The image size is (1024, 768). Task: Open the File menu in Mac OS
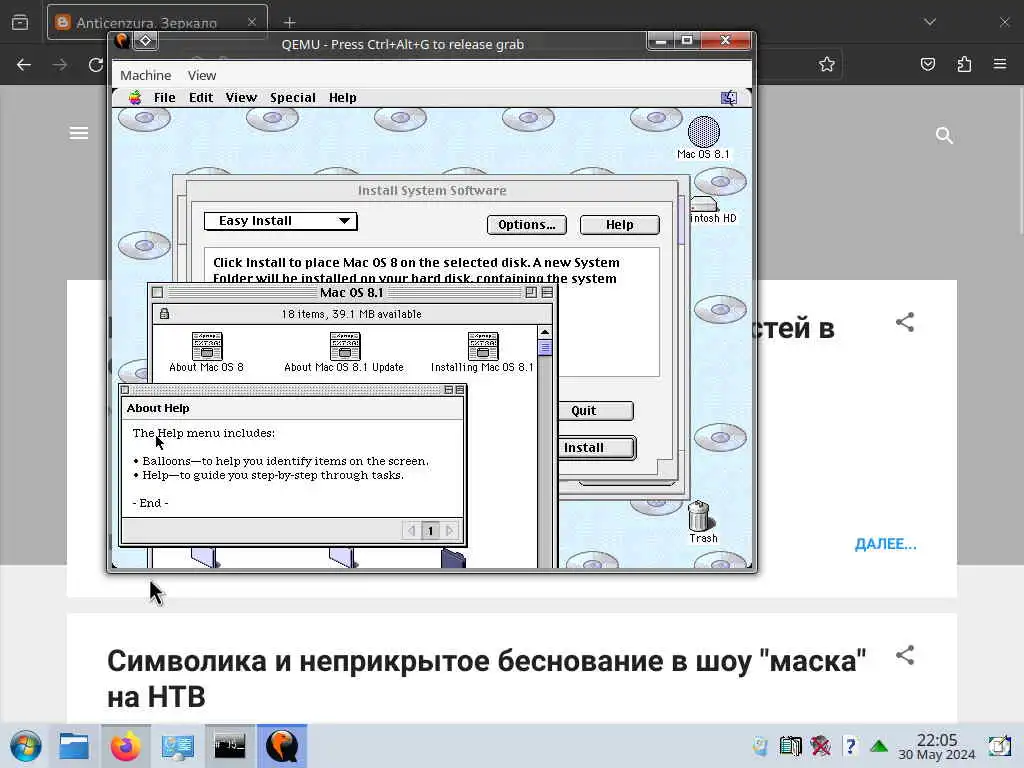pyautogui.click(x=164, y=98)
